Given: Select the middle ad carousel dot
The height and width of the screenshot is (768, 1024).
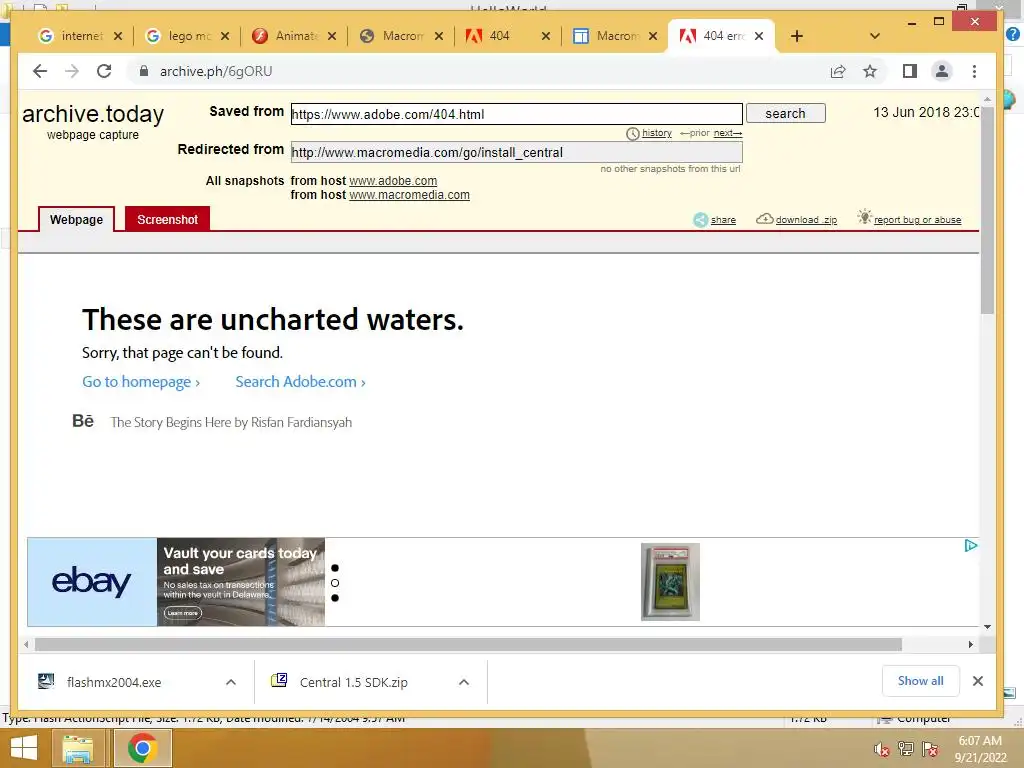Looking at the screenshot, I should tap(335, 583).
